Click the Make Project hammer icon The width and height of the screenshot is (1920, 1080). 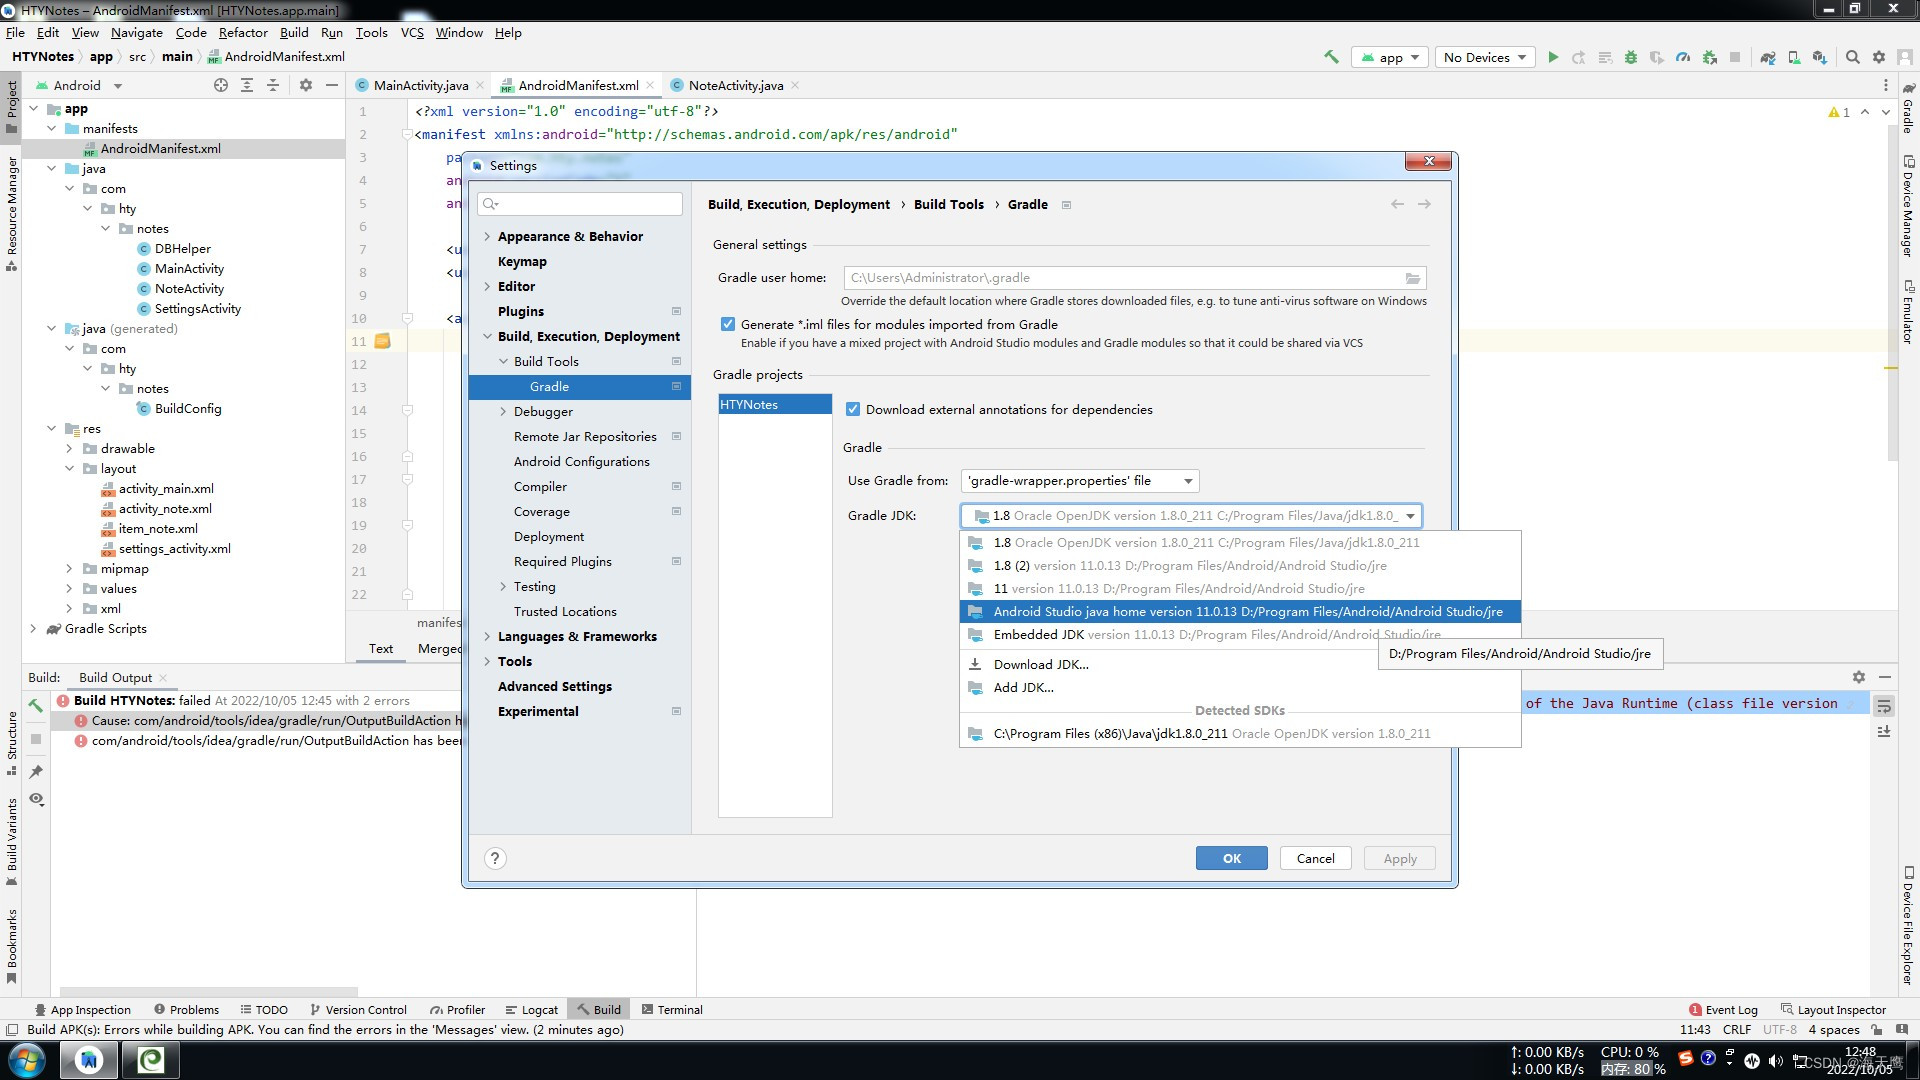(x=1331, y=57)
